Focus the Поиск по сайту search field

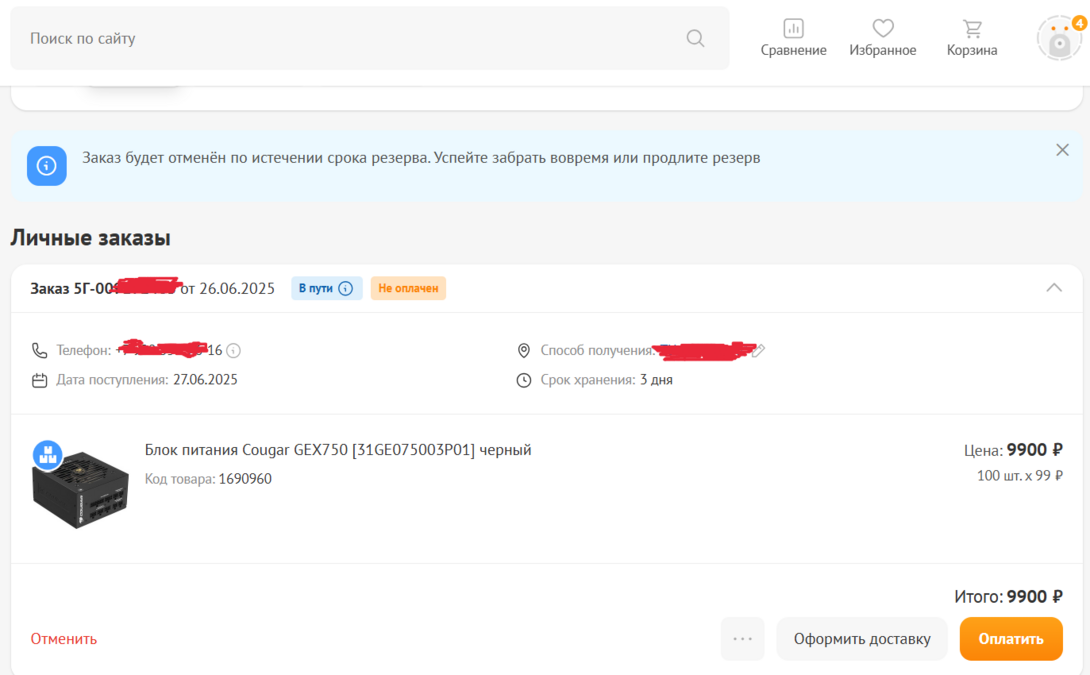[x=350, y=38]
